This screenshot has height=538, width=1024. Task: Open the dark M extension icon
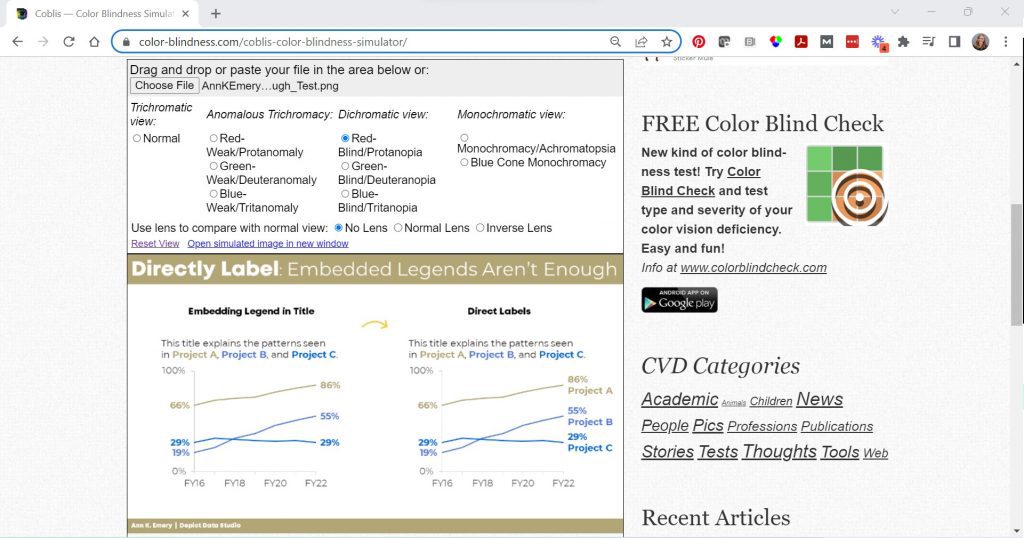[x=826, y=42]
